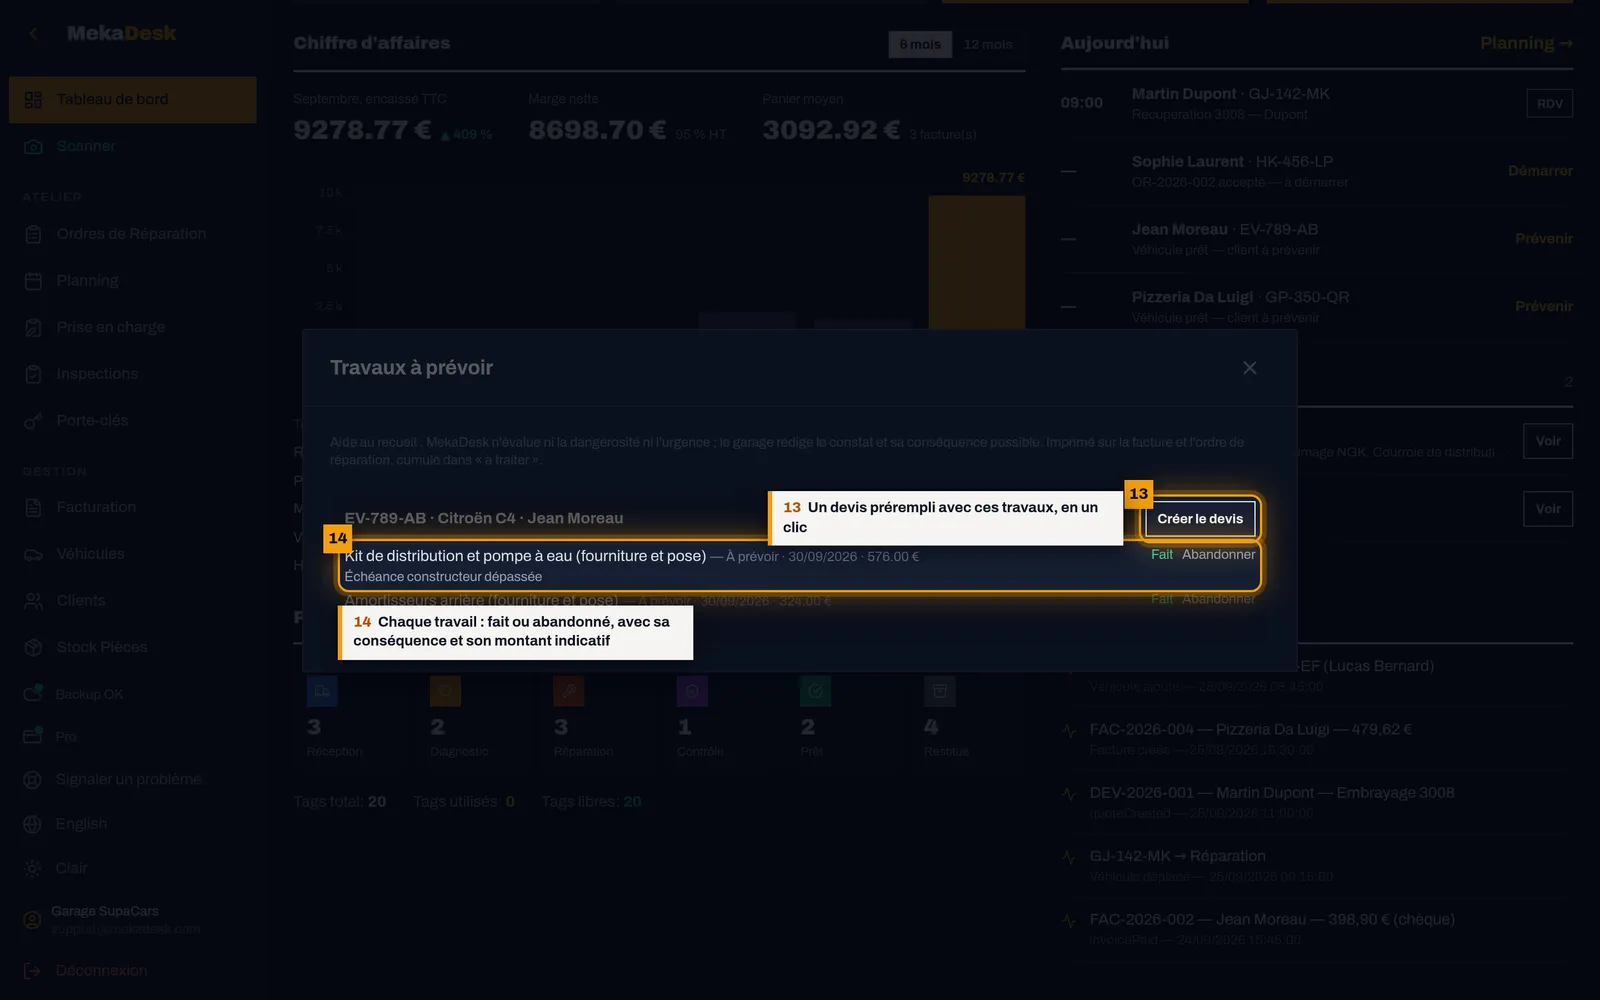The image size is (1600, 1000).
Task: Click the Backup OK status icon
Action: pyautogui.click(x=33, y=693)
